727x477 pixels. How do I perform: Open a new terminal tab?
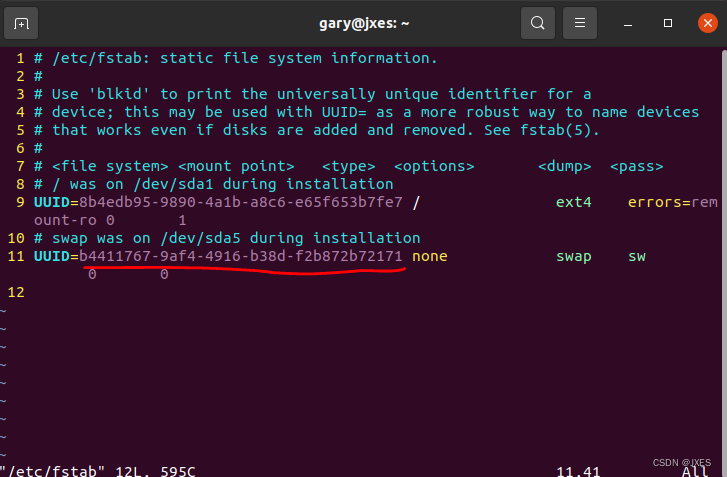(x=21, y=23)
